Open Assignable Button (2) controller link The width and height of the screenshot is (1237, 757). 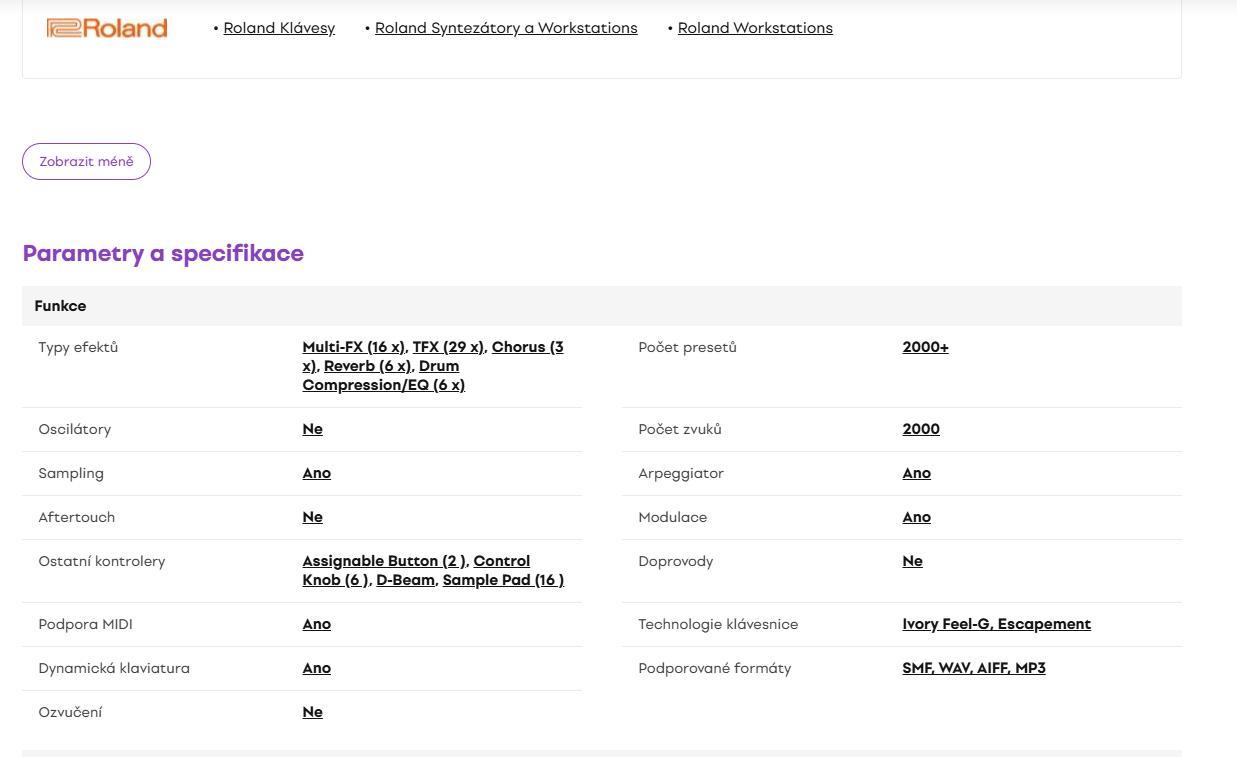pos(384,561)
